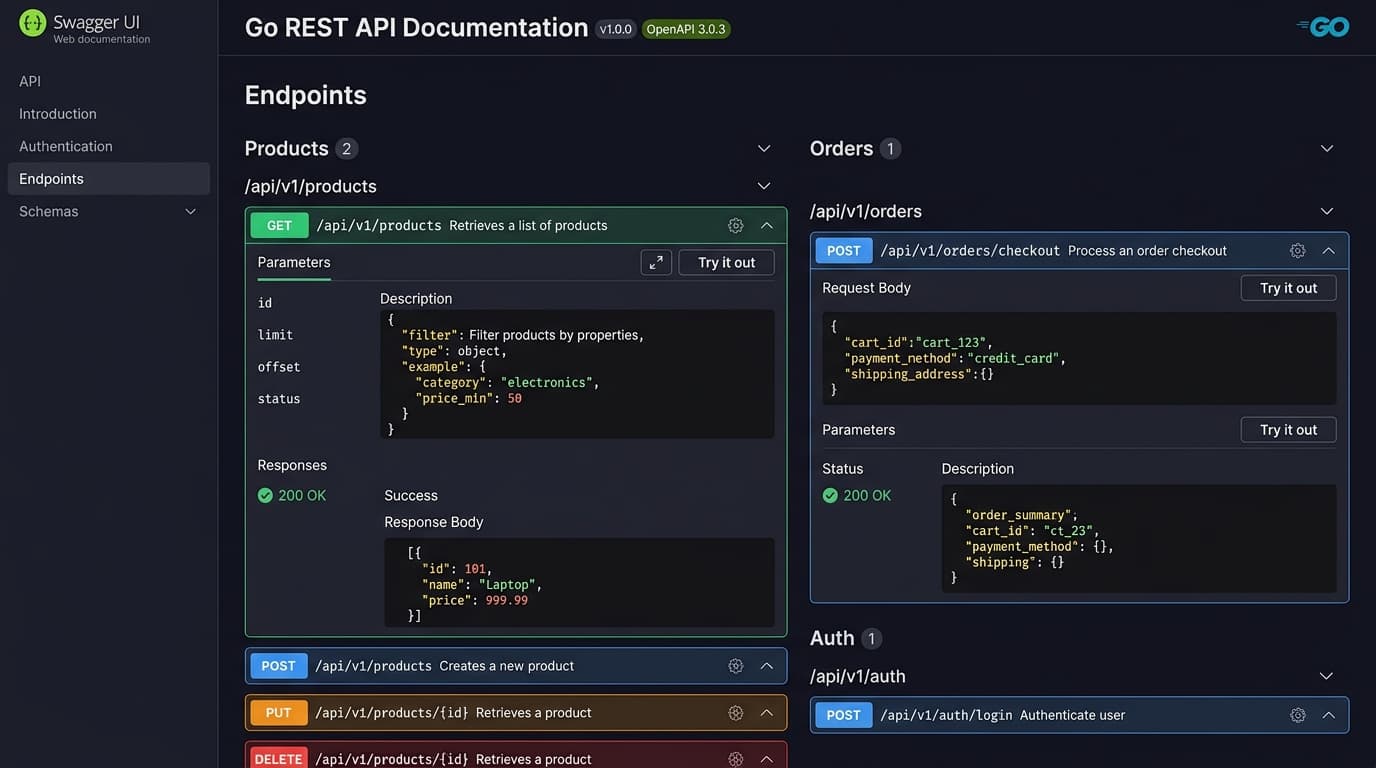Switch to the Parameters tab in GET products
The height and width of the screenshot is (768, 1376).
294,262
